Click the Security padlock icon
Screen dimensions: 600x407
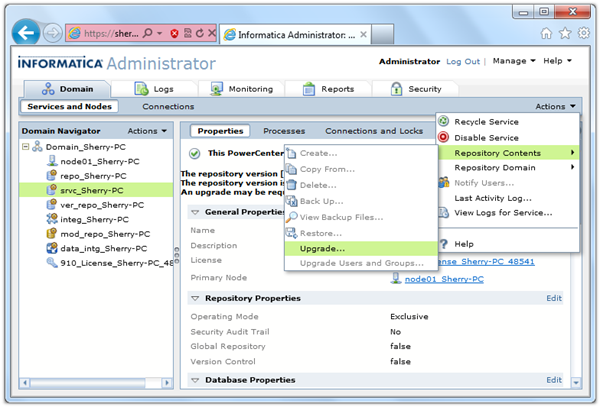[396, 89]
